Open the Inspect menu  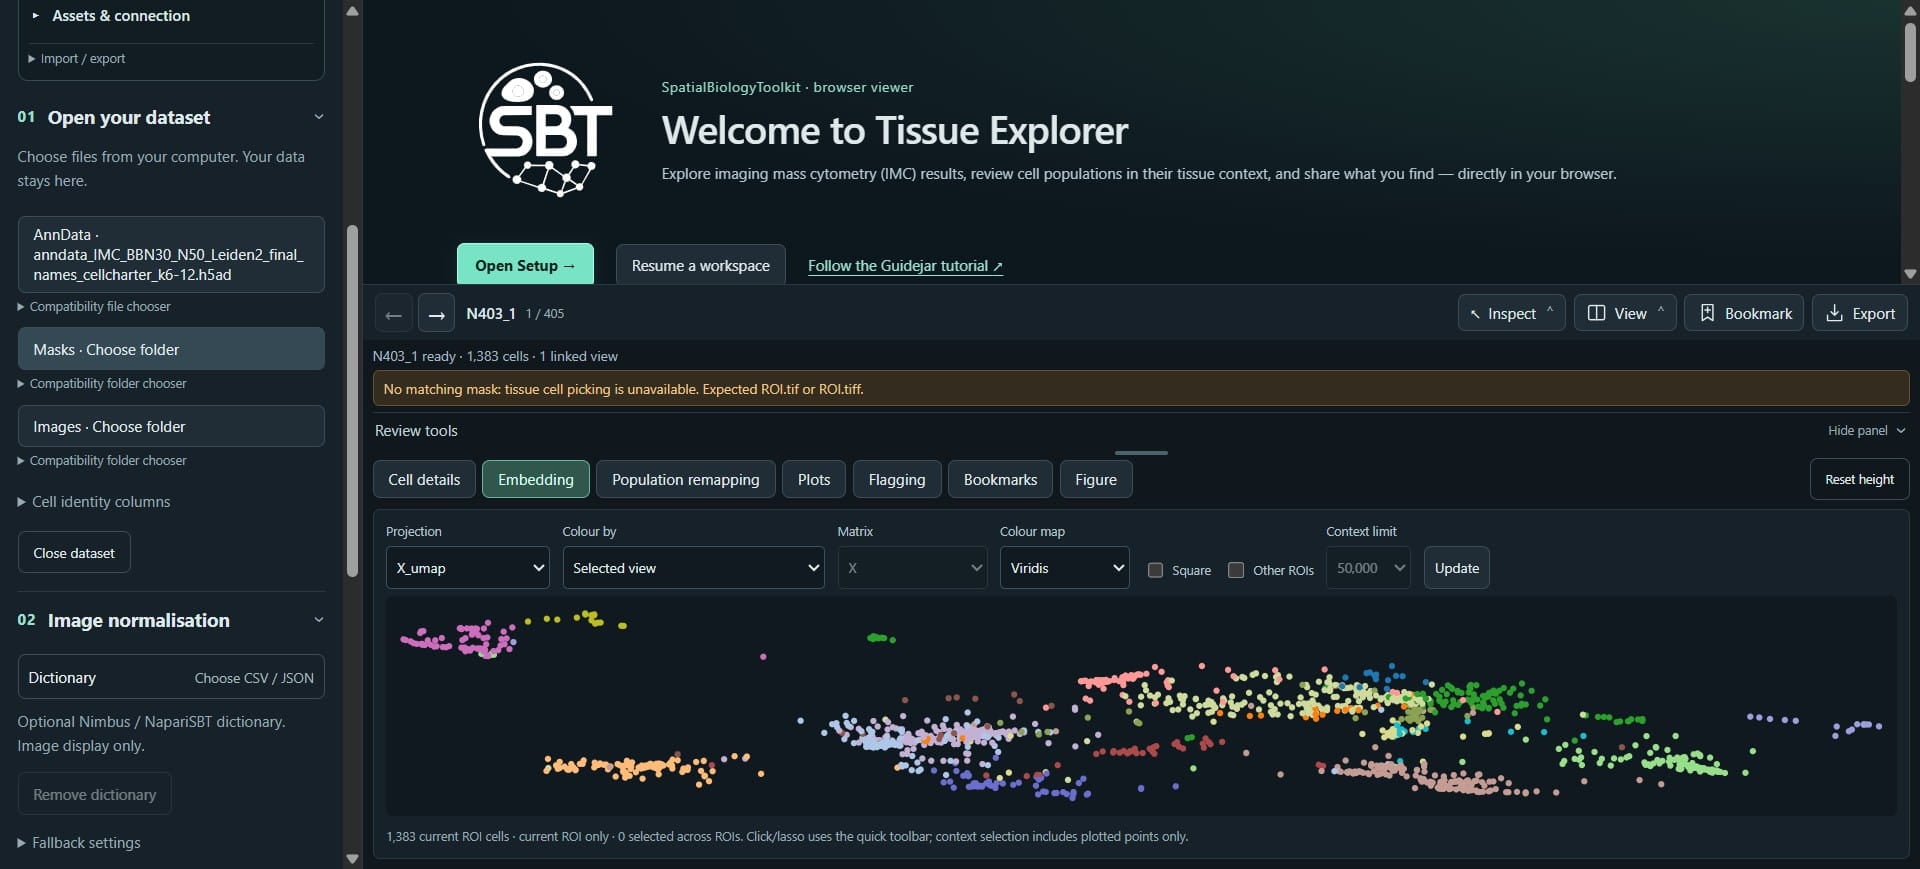coord(1511,313)
